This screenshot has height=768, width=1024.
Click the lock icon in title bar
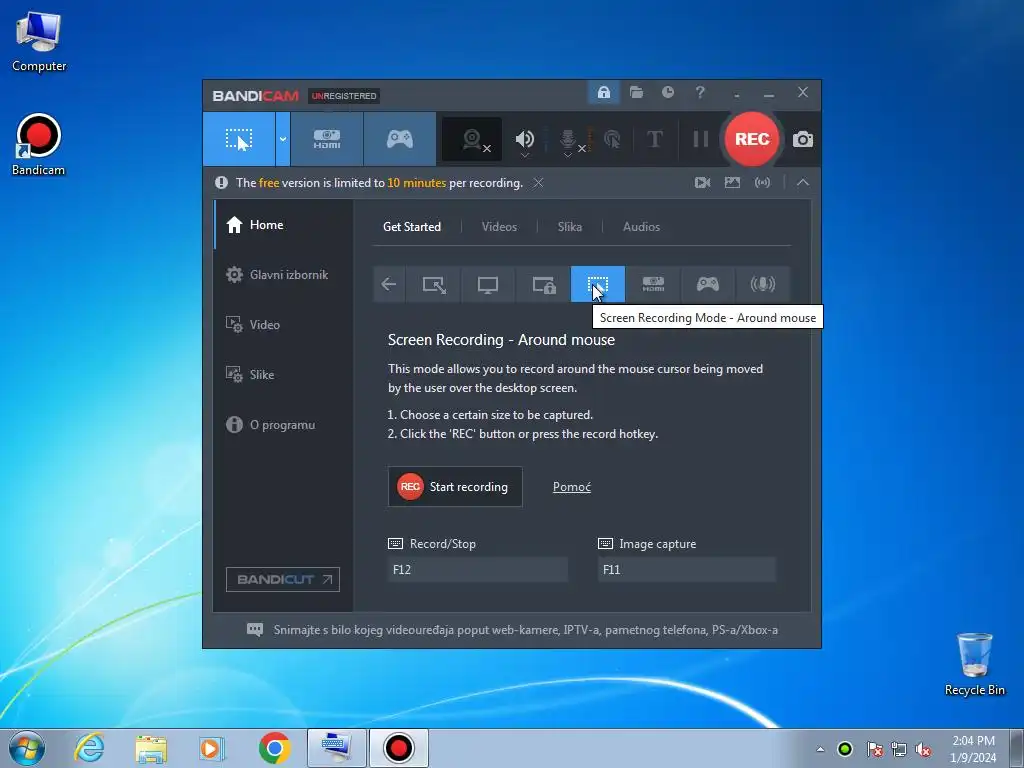603,92
